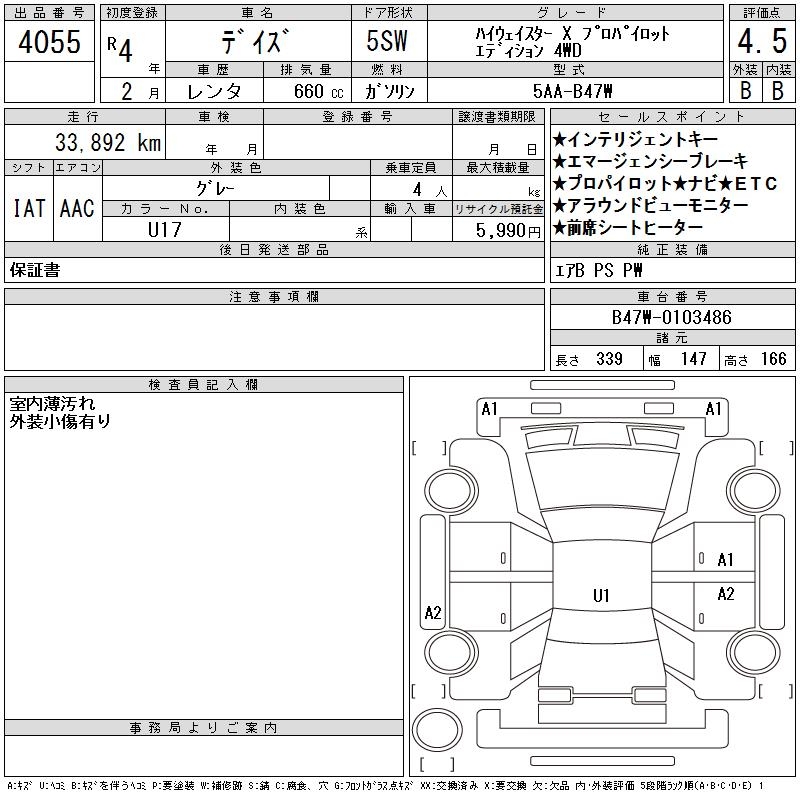Screen dimensions: 800x800
Task: Click equipment text エアB PS PW
Action: click(598, 270)
